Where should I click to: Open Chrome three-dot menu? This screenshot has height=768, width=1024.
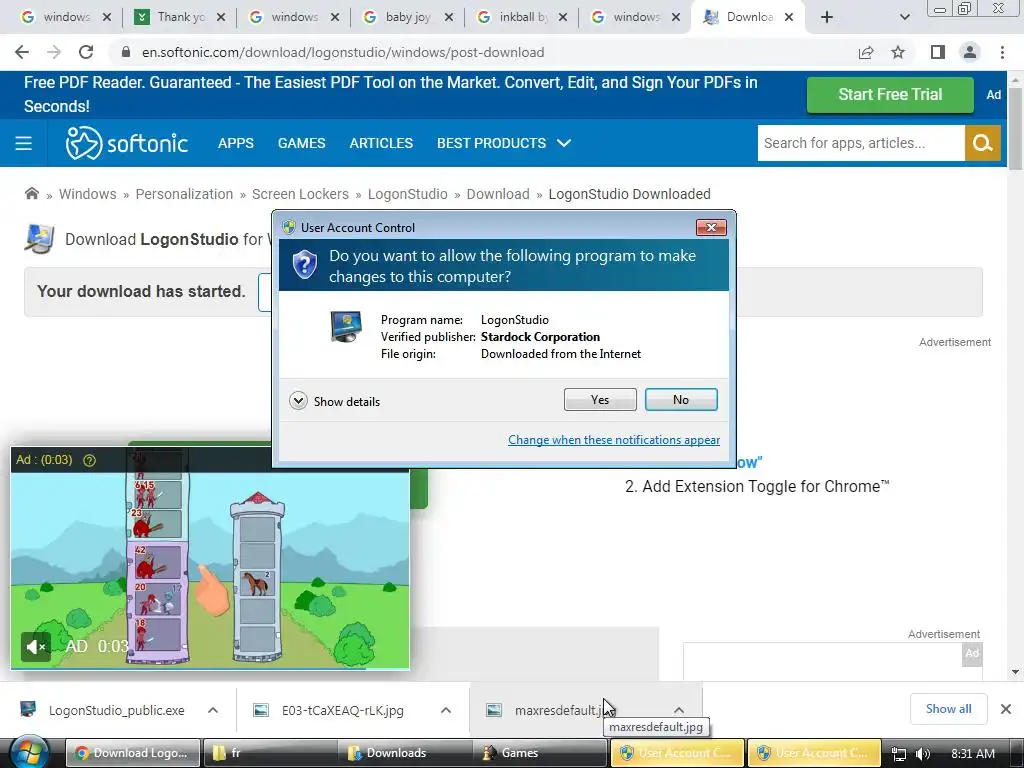1002,52
